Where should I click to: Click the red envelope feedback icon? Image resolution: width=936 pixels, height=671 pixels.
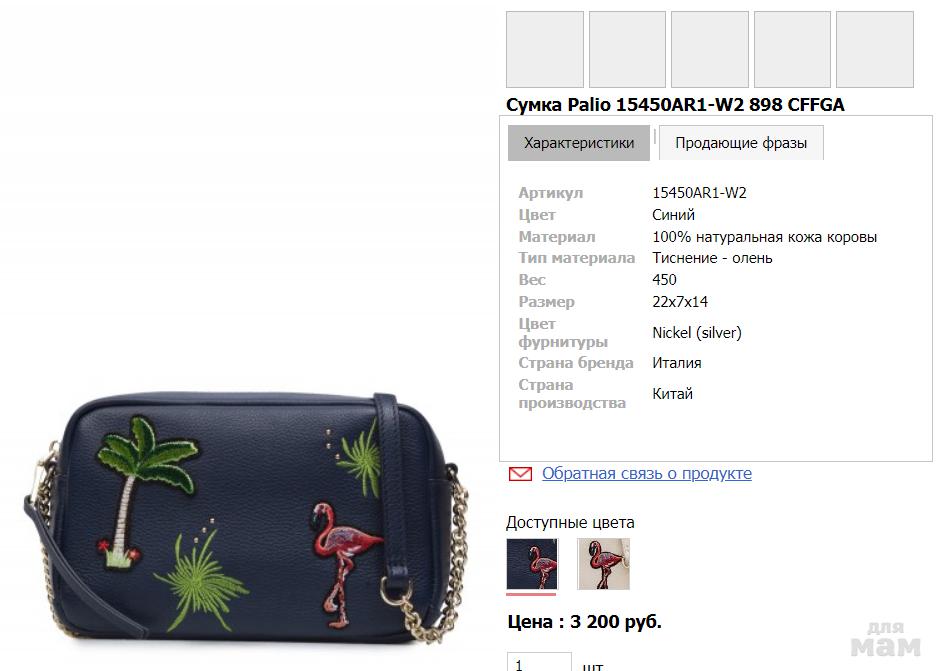coord(520,474)
